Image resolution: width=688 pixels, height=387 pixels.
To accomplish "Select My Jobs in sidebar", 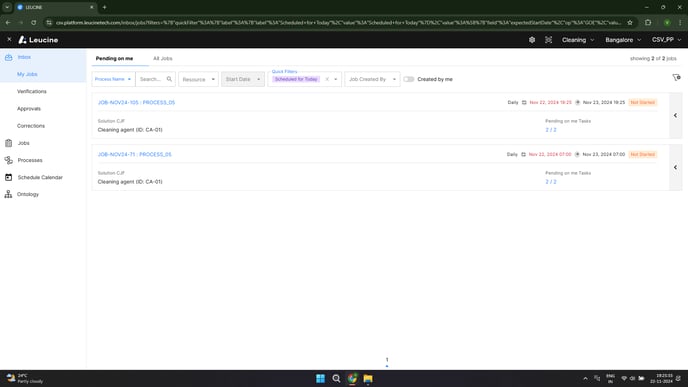I will coord(27,74).
